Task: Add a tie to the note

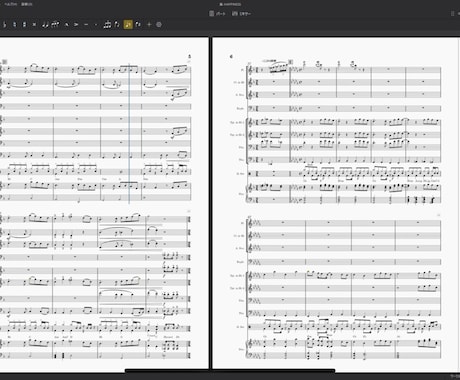Action: (45, 24)
